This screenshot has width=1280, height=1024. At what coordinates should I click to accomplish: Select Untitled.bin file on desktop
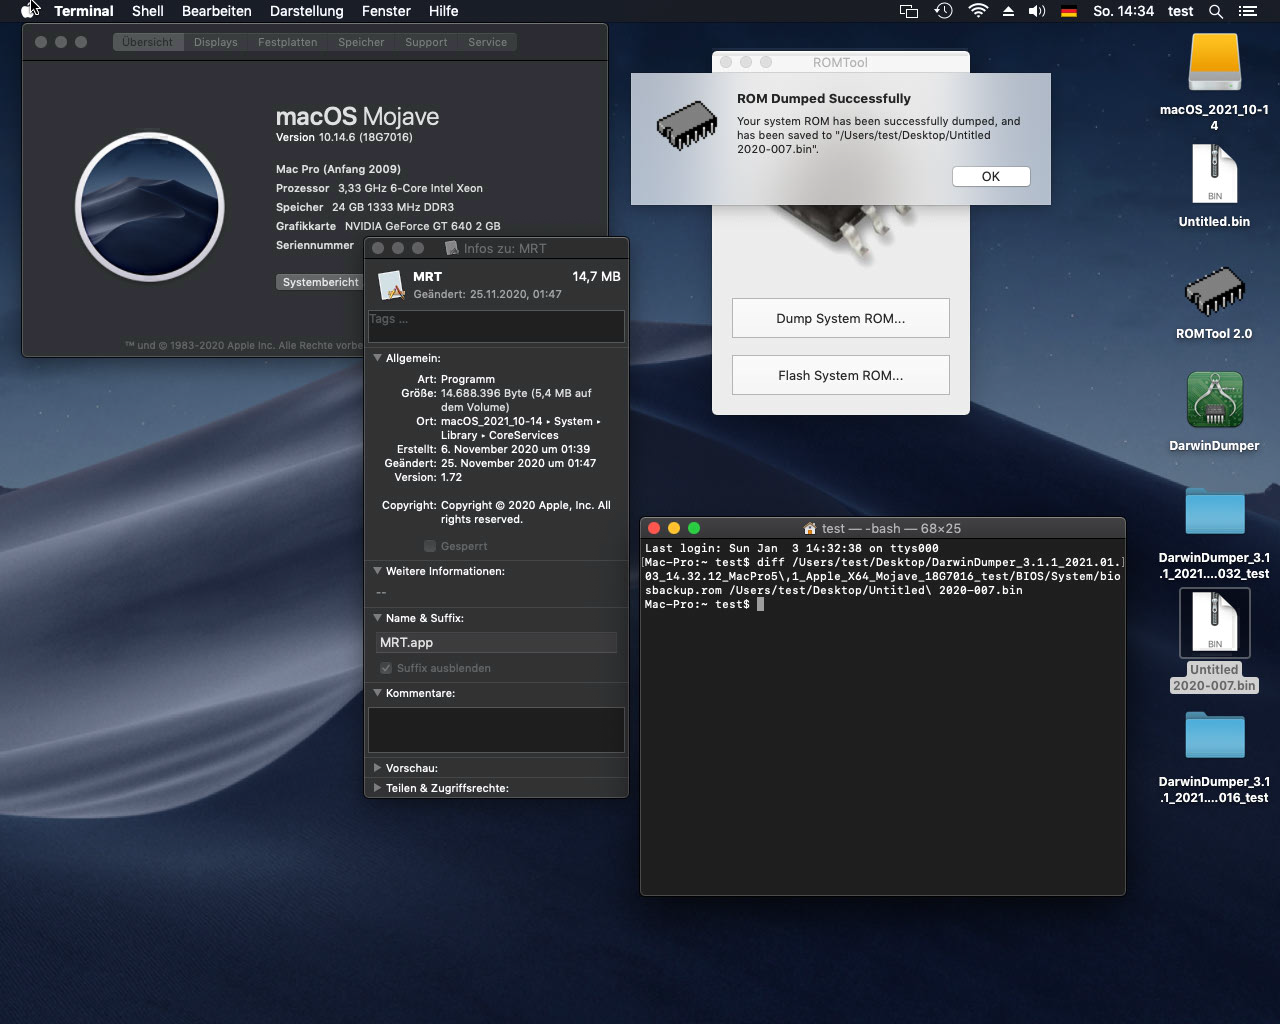1214,174
